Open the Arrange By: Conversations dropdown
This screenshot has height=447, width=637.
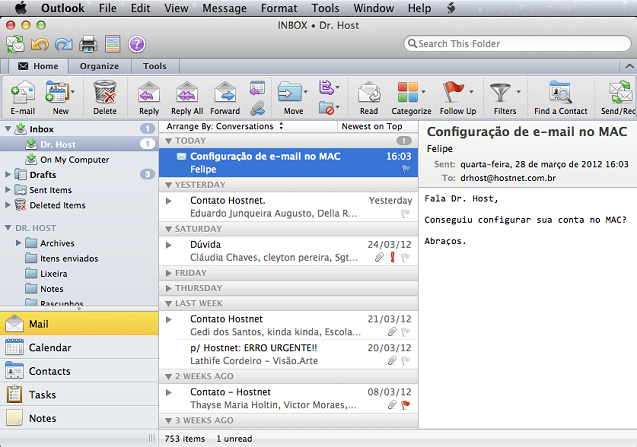pos(226,127)
